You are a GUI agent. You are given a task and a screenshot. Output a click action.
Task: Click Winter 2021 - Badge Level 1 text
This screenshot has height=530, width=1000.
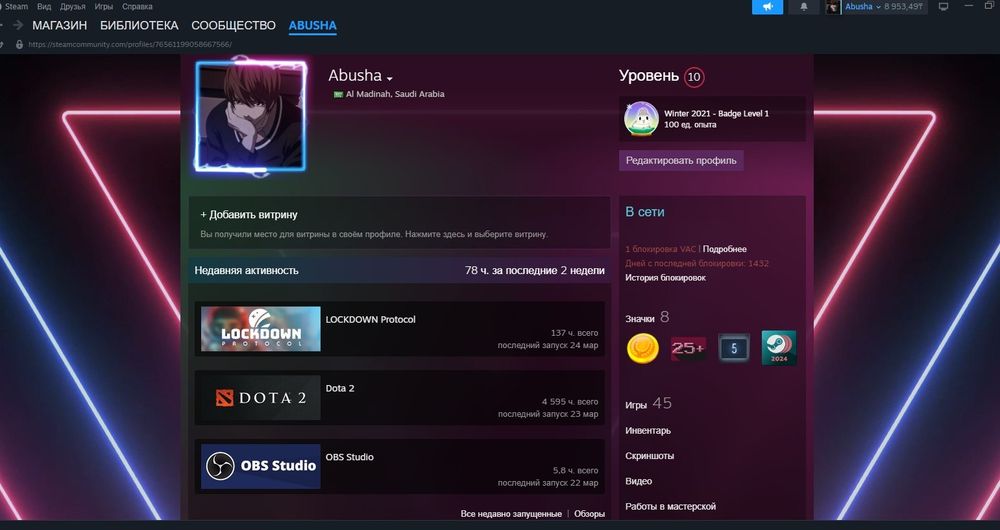click(716, 114)
